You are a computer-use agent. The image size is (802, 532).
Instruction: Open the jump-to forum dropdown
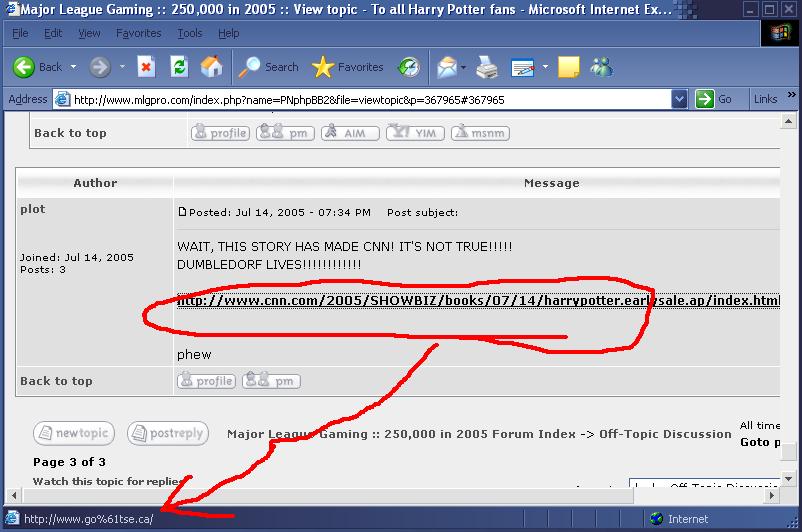(704, 483)
